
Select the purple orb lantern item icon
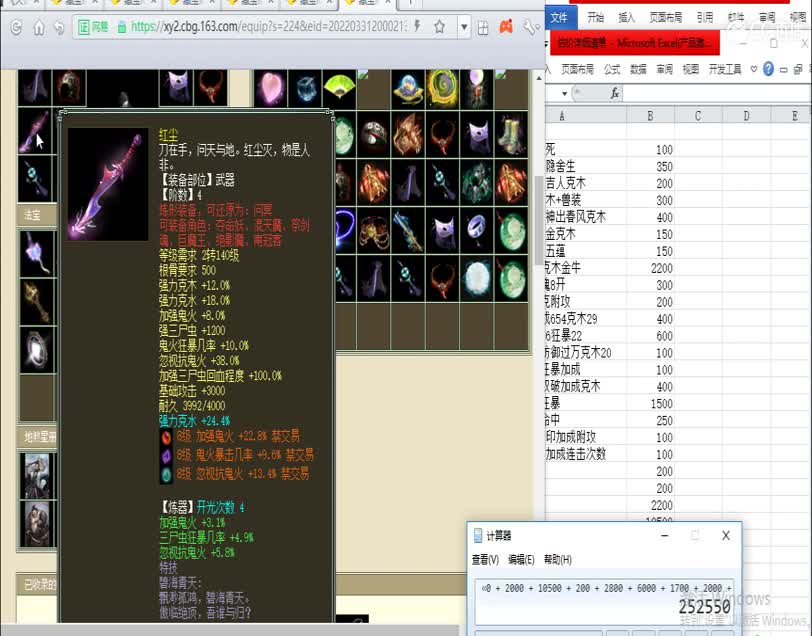[477, 89]
